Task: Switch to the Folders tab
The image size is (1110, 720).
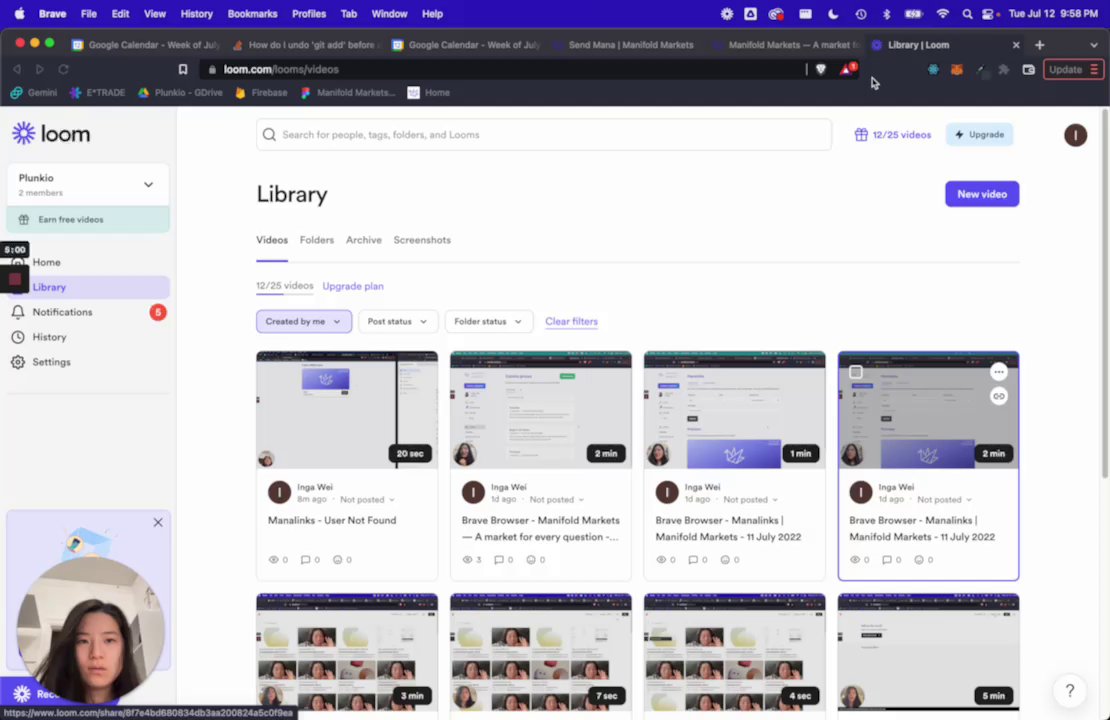Action: point(316,240)
